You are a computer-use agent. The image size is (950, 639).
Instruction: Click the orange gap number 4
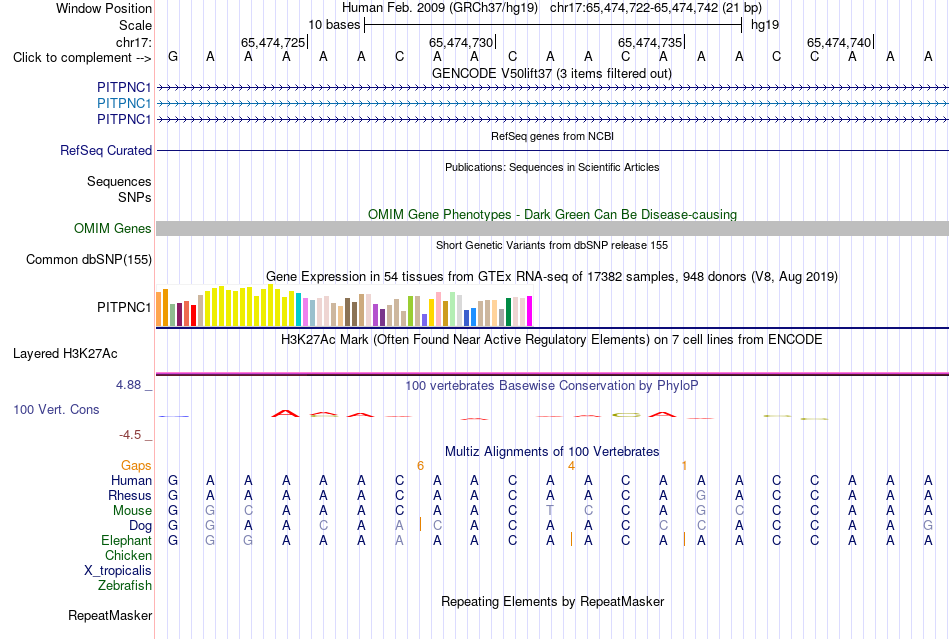(571, 466)
